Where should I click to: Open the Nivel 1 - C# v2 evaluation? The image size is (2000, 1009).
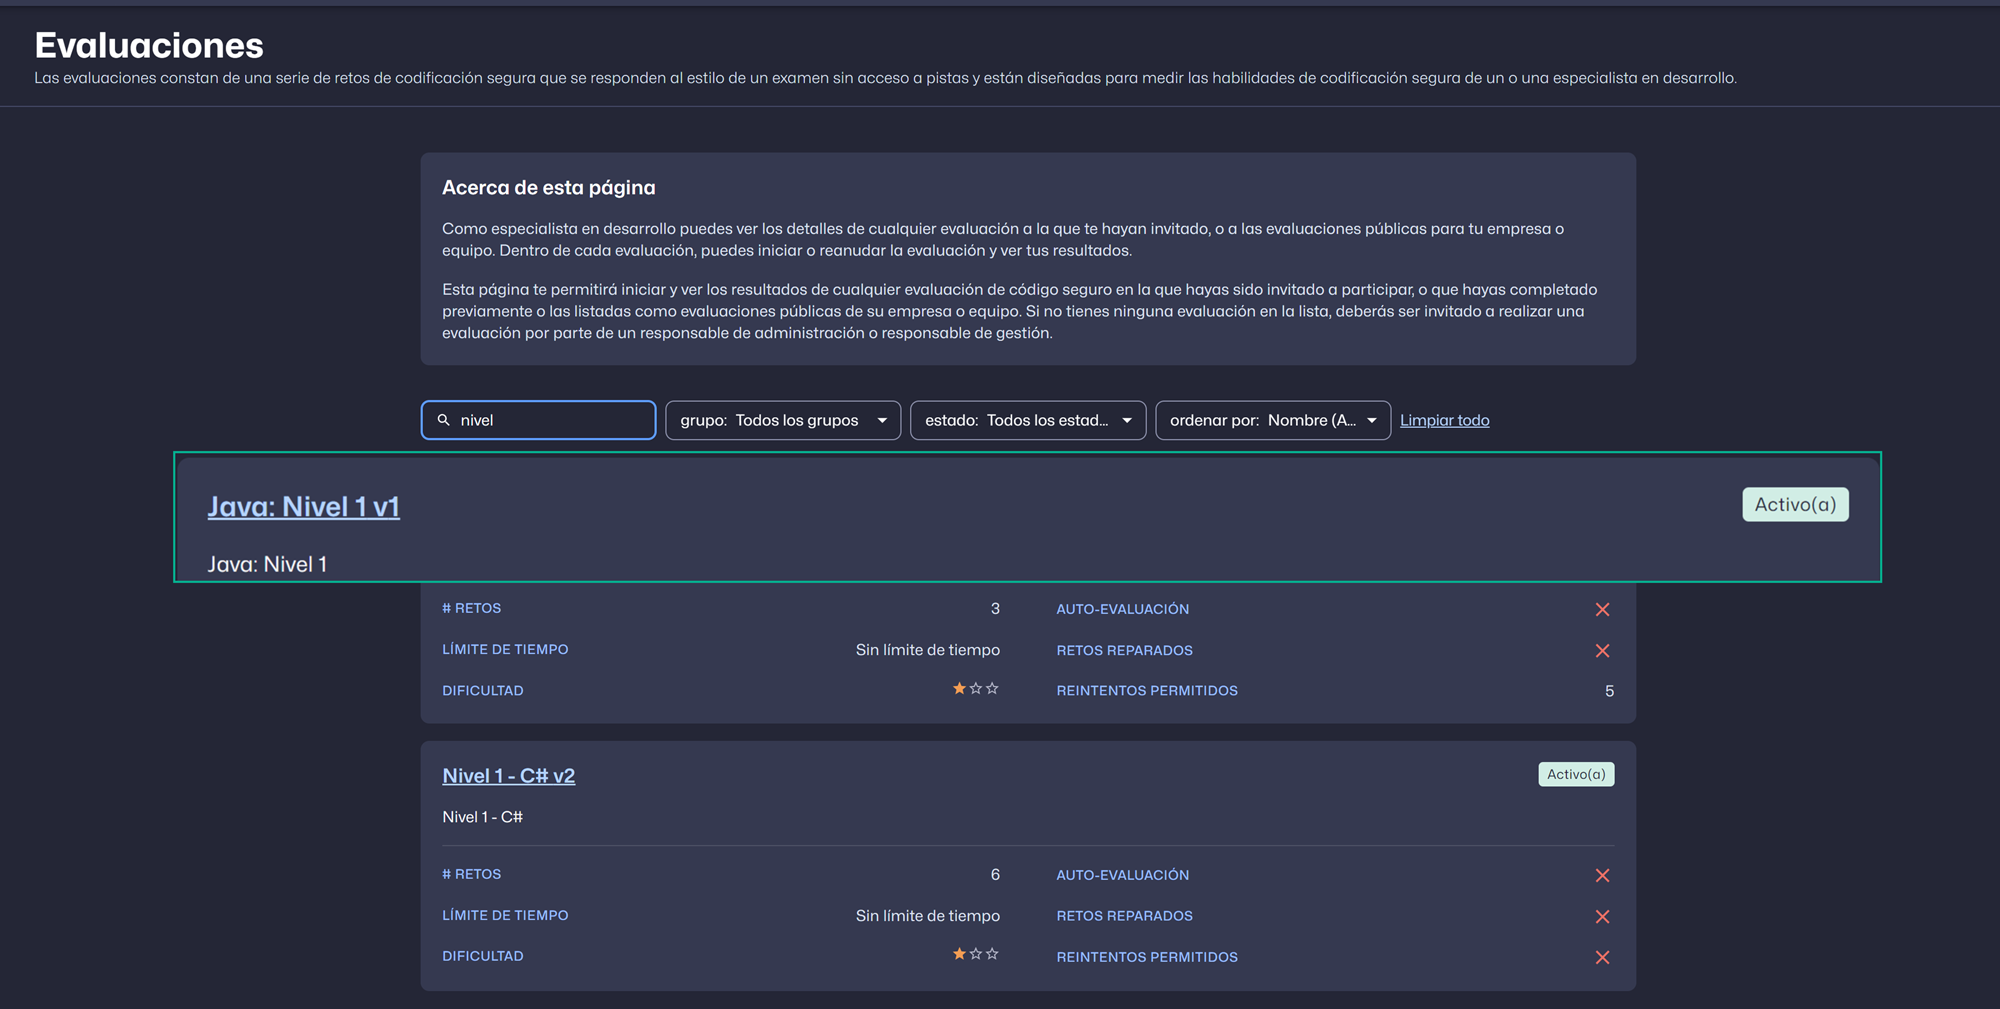tap(509, 775)
